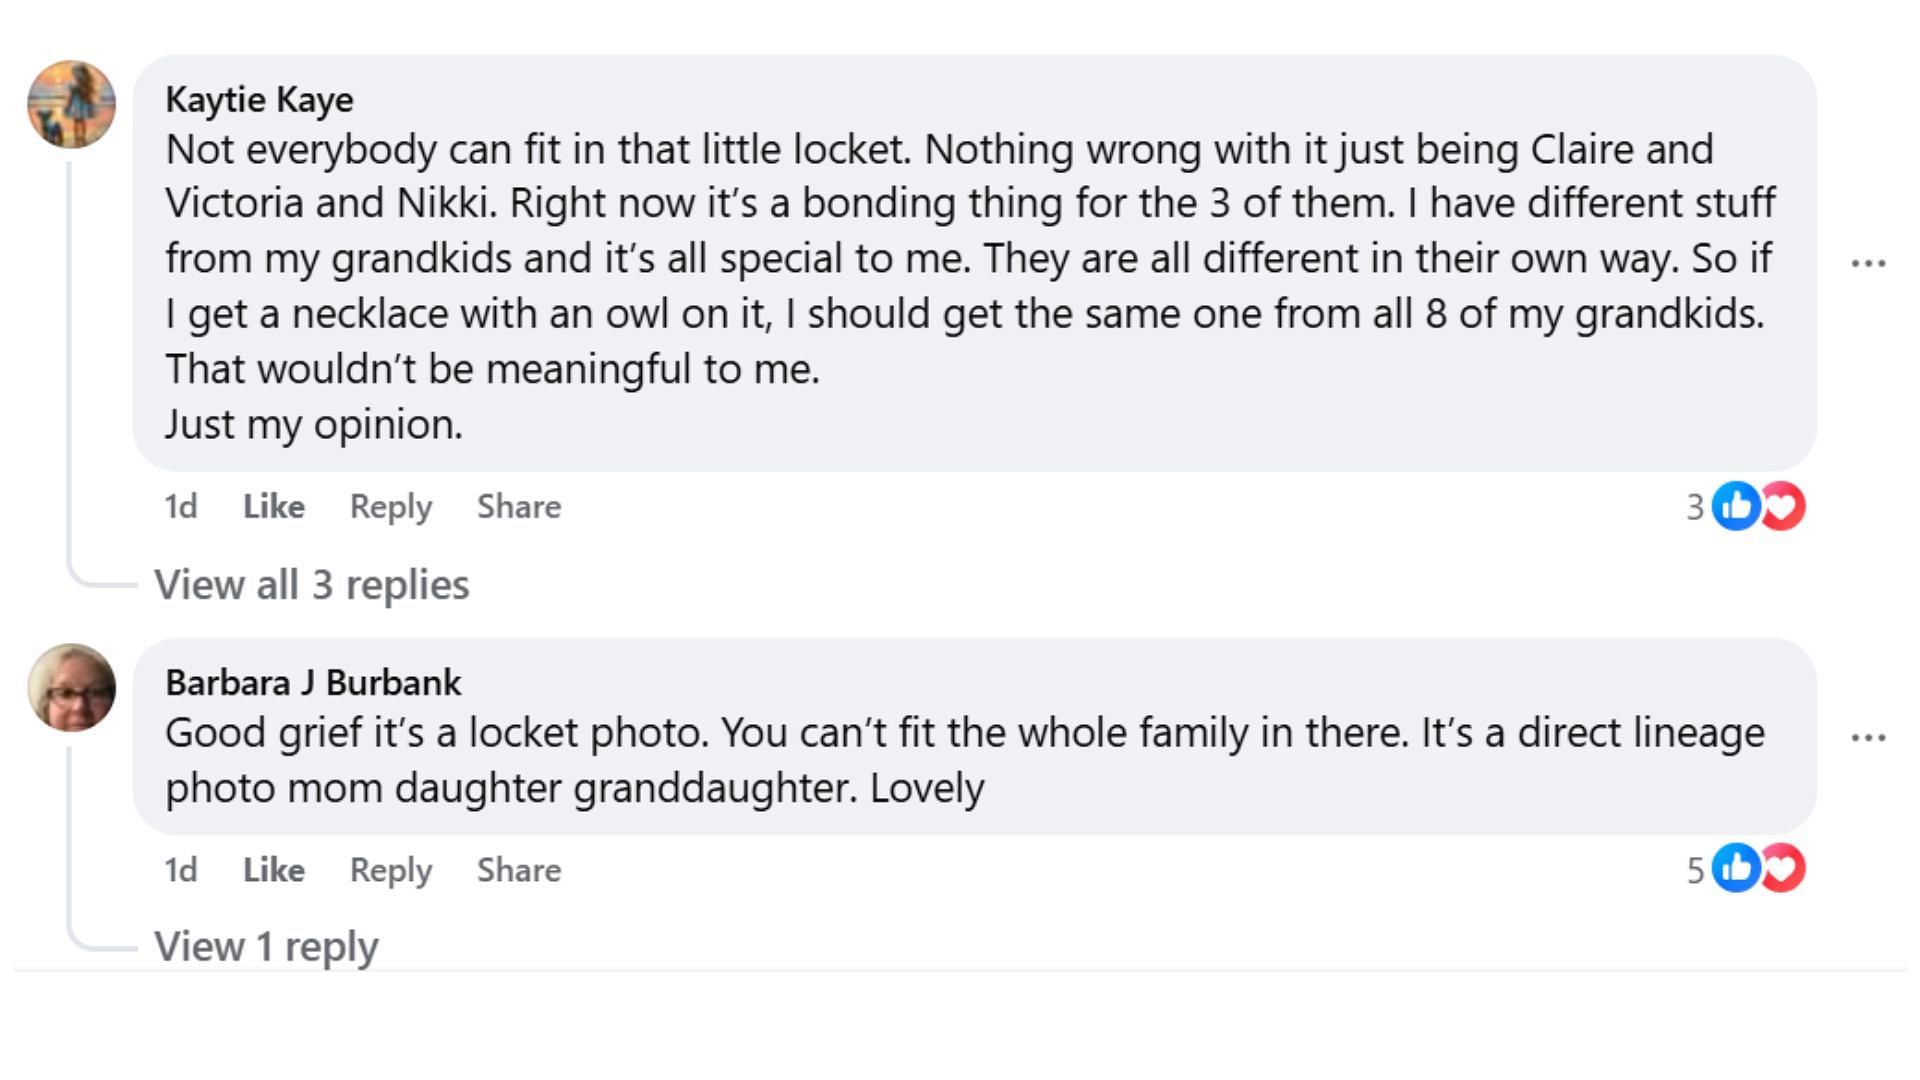Share Kaytie Kaye's comment
Viewport: 1920px width, 1080px height.
coord(518,506)
